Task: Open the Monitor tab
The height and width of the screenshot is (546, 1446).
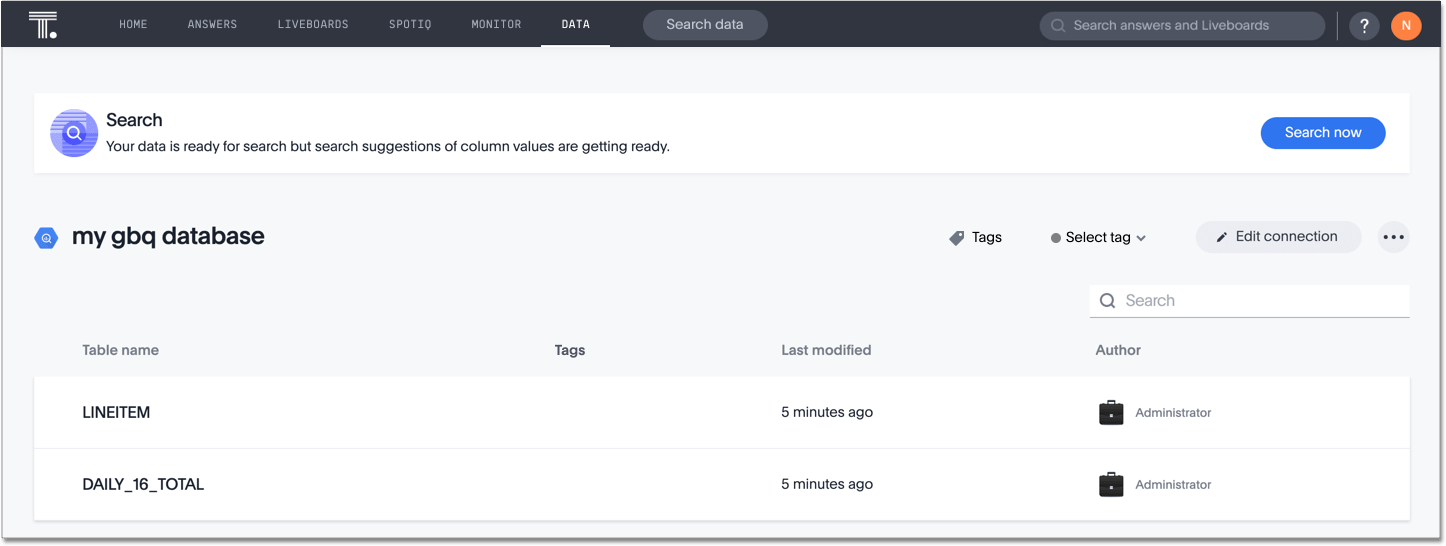Action: click(496, 25)
